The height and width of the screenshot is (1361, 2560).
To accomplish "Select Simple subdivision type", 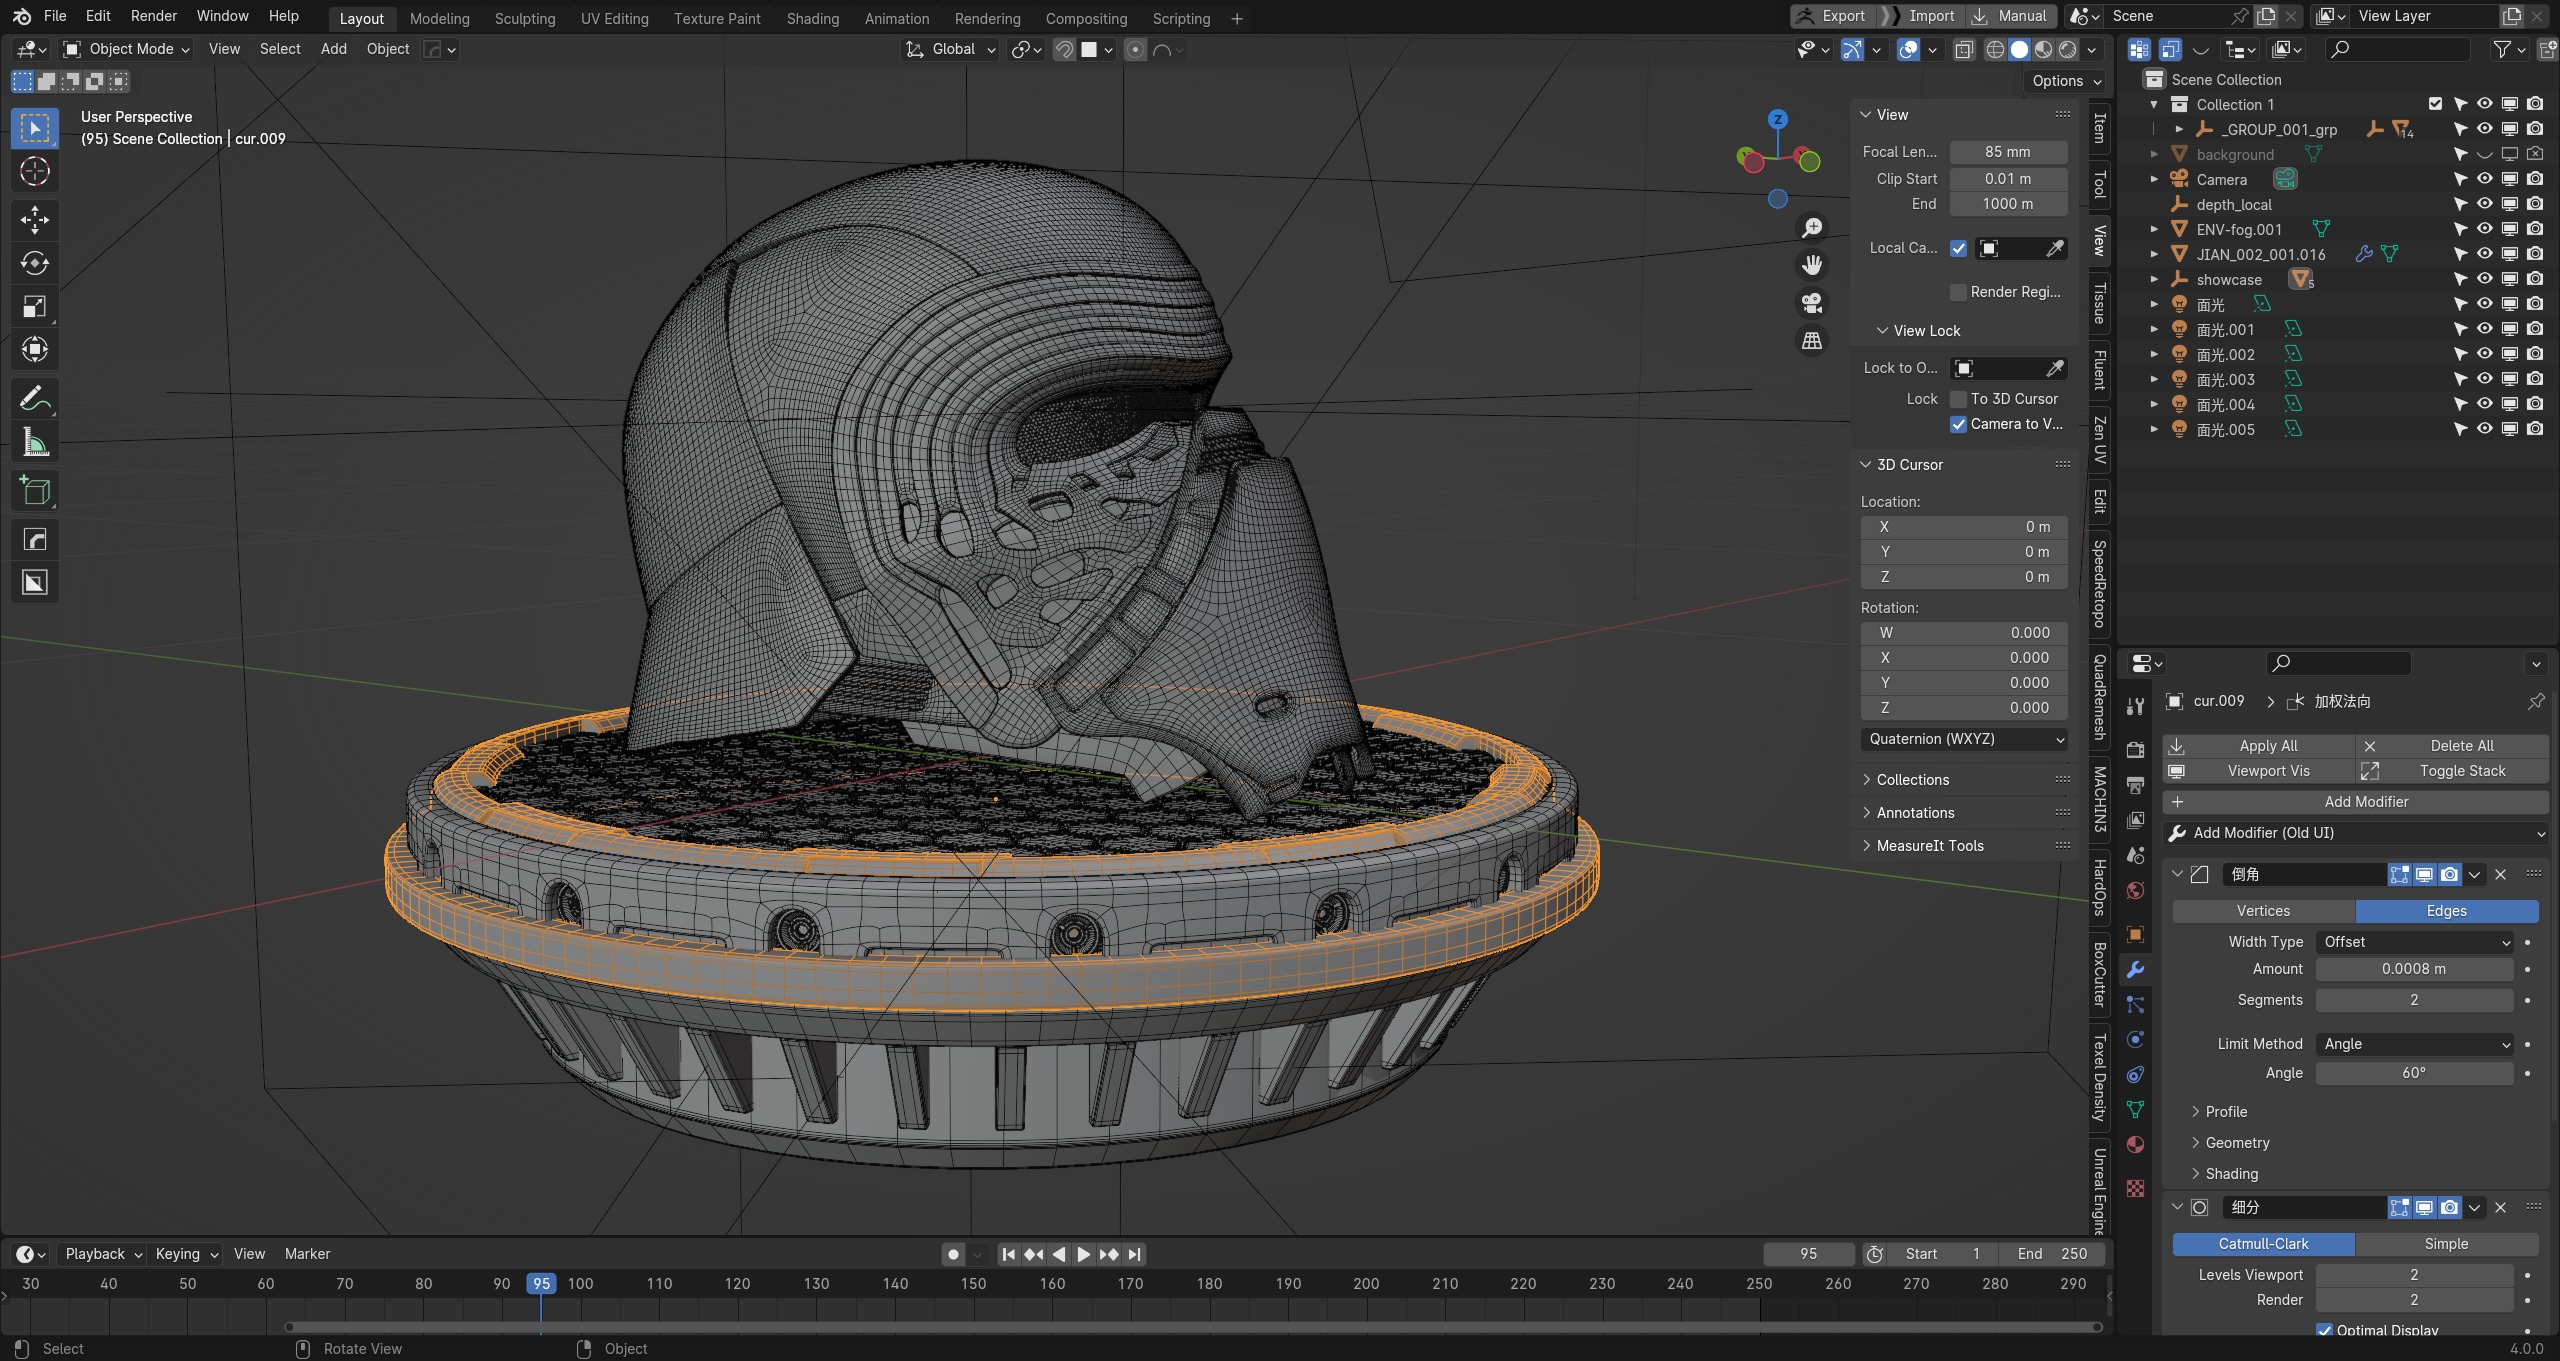I will [x=2446, y=1244].
